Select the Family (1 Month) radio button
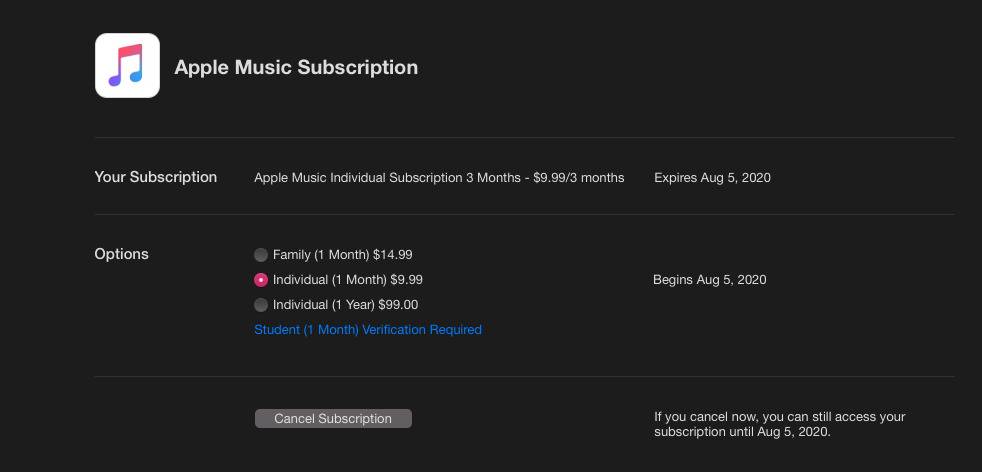Viewport: 982px width, 472px height. [x=261, y=255]
